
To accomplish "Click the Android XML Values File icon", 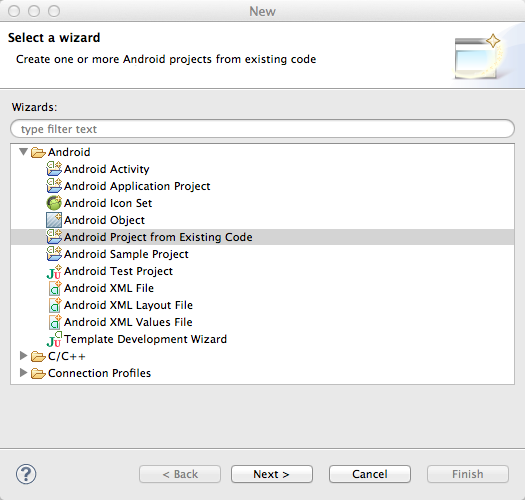I will click(x=55, y=322).
